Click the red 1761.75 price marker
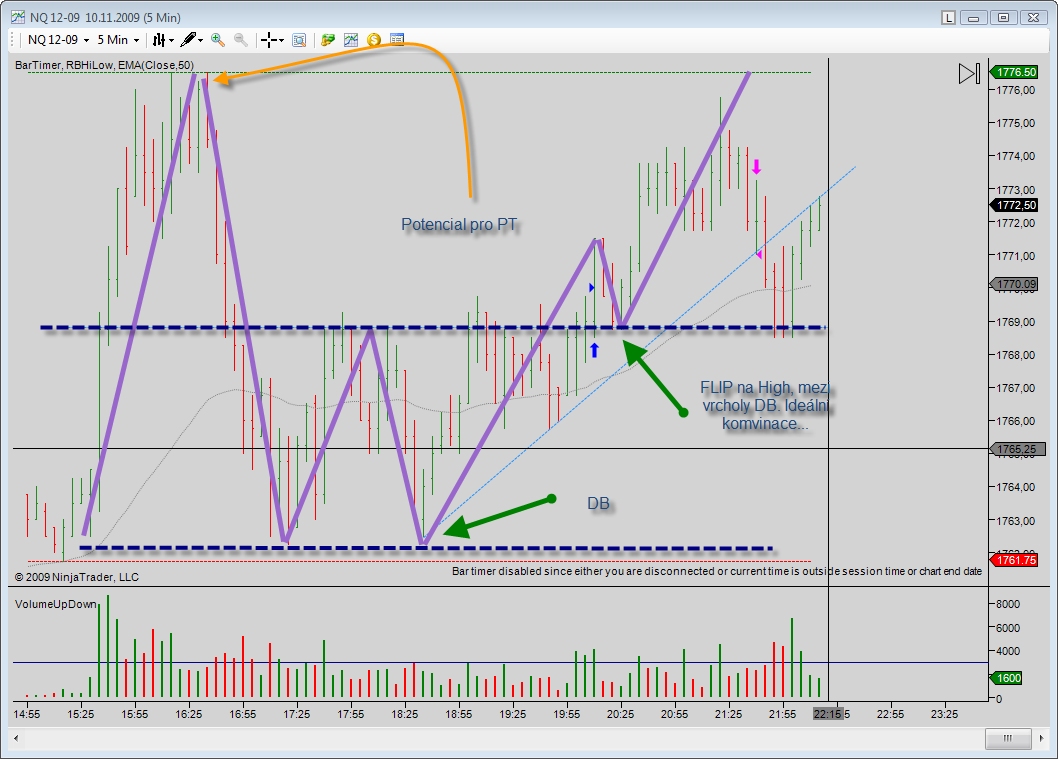 pos(1015,560)
